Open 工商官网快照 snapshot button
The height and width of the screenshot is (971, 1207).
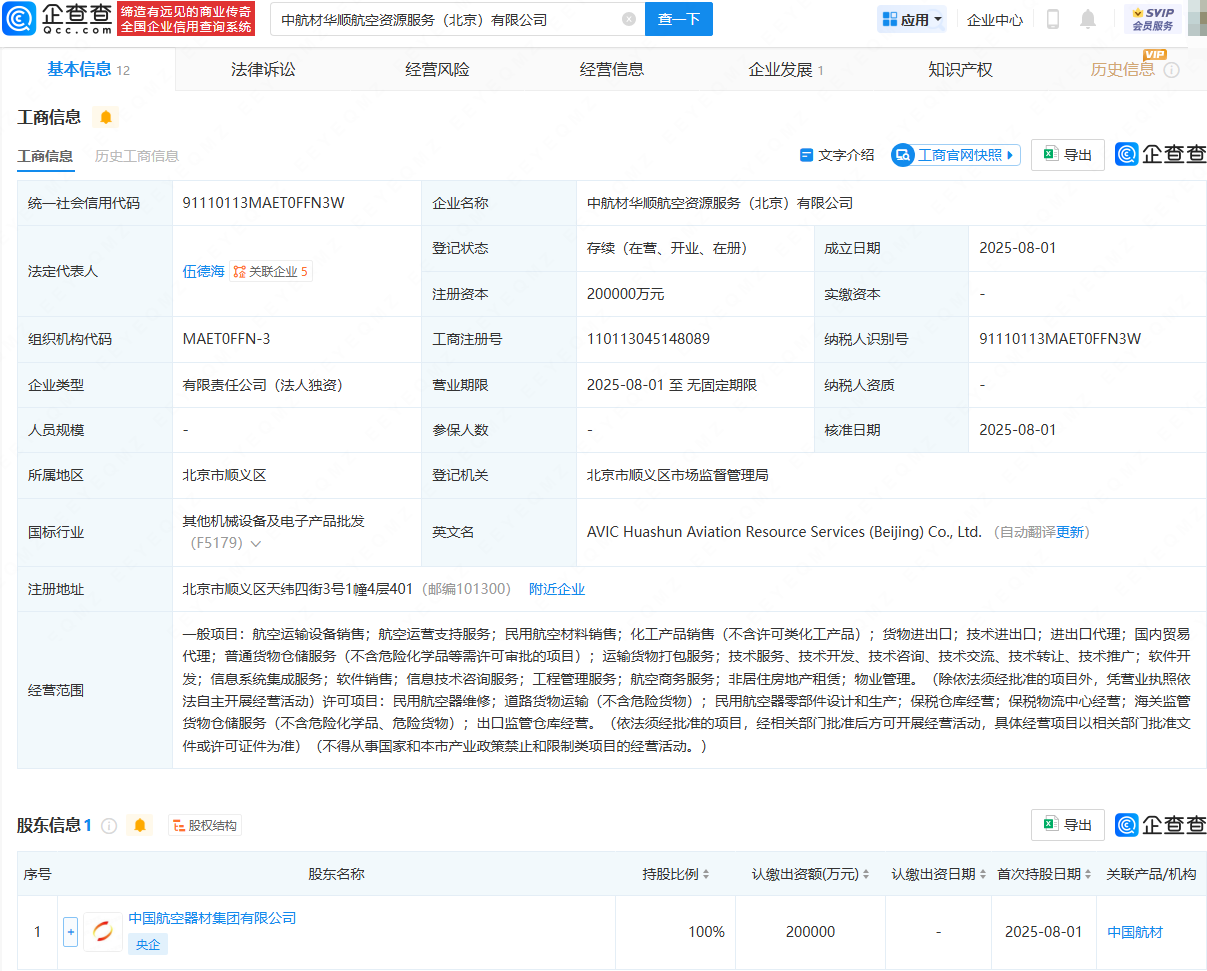[956, 155]
